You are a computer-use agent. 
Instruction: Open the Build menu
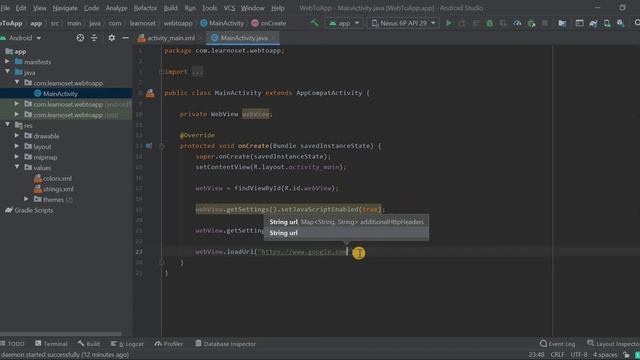(x=171, y=8)
